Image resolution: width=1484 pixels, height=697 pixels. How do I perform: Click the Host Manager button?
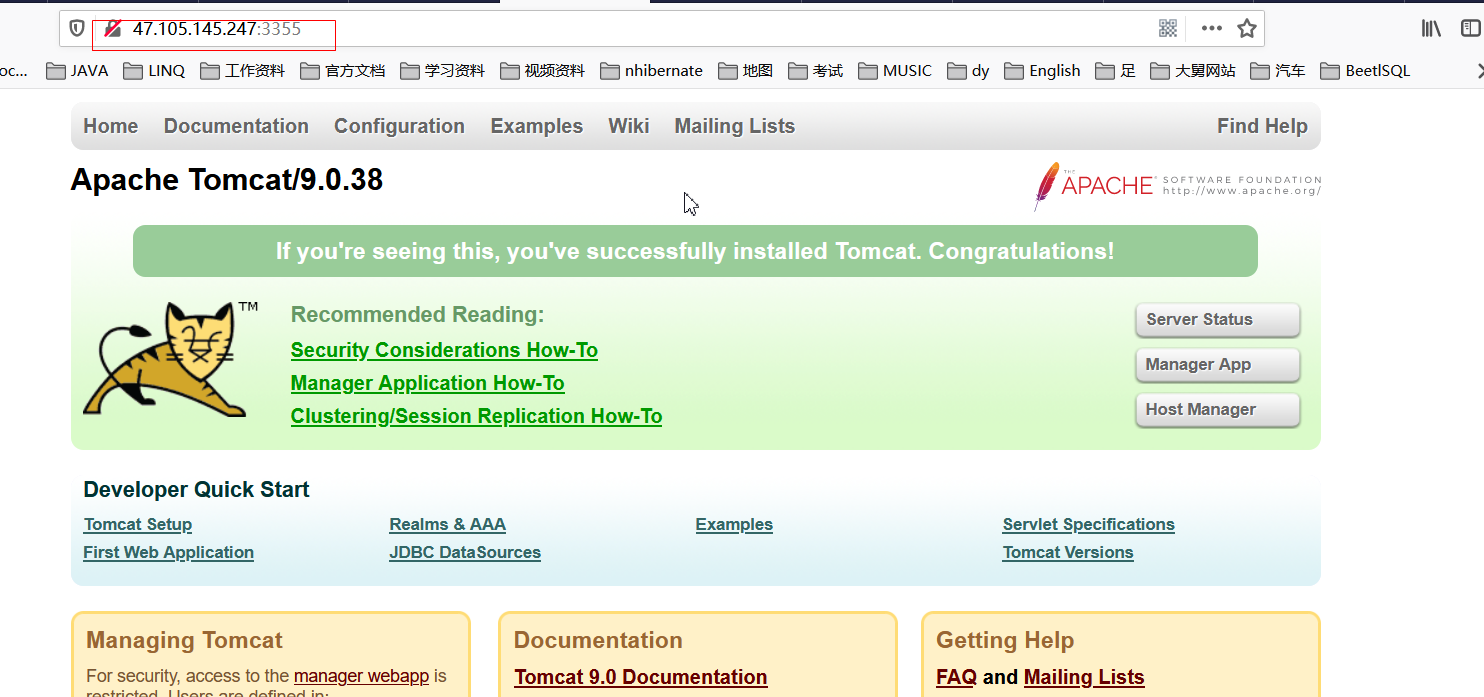1218,410
